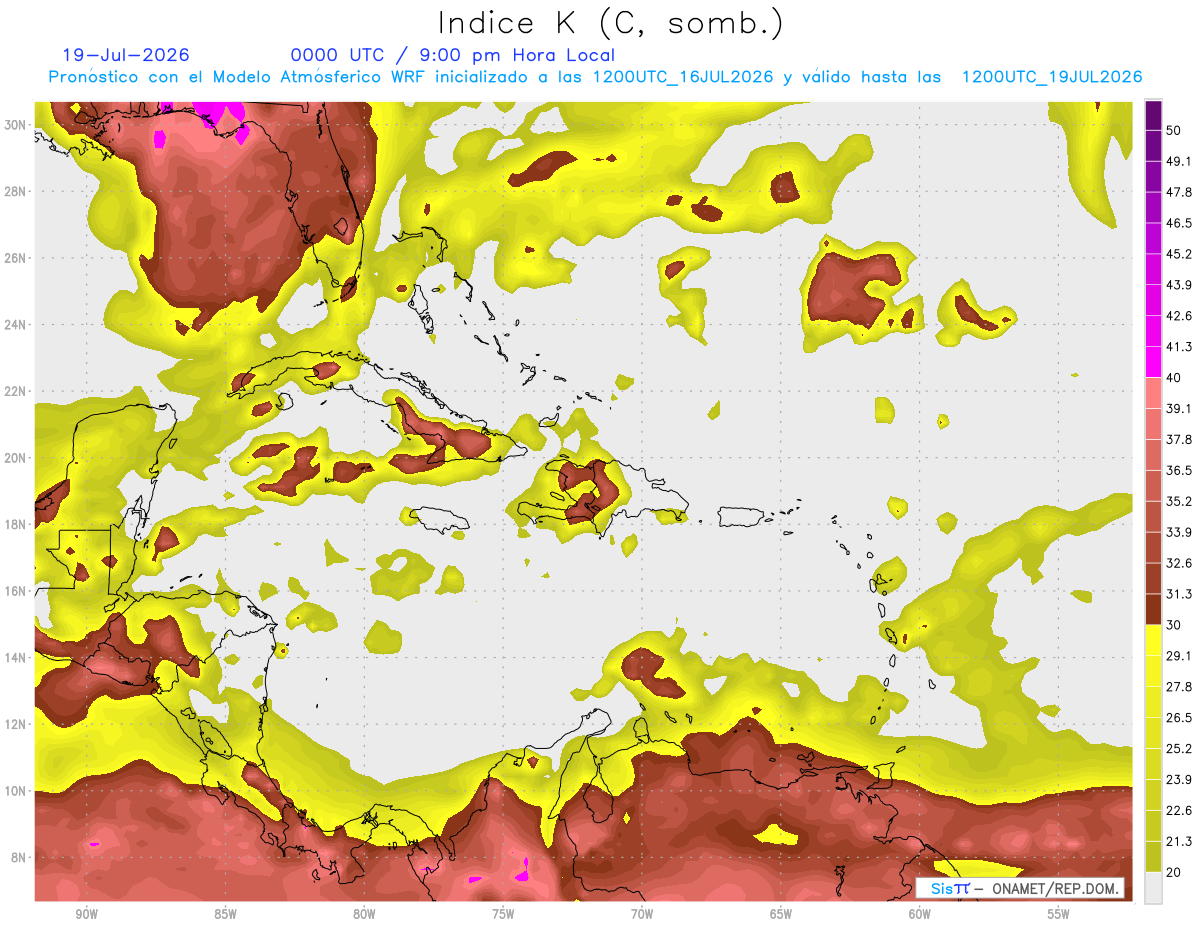Click the color bar value "39.1"
This screenshot has width=1200, height=927.
coord(1179,409)
